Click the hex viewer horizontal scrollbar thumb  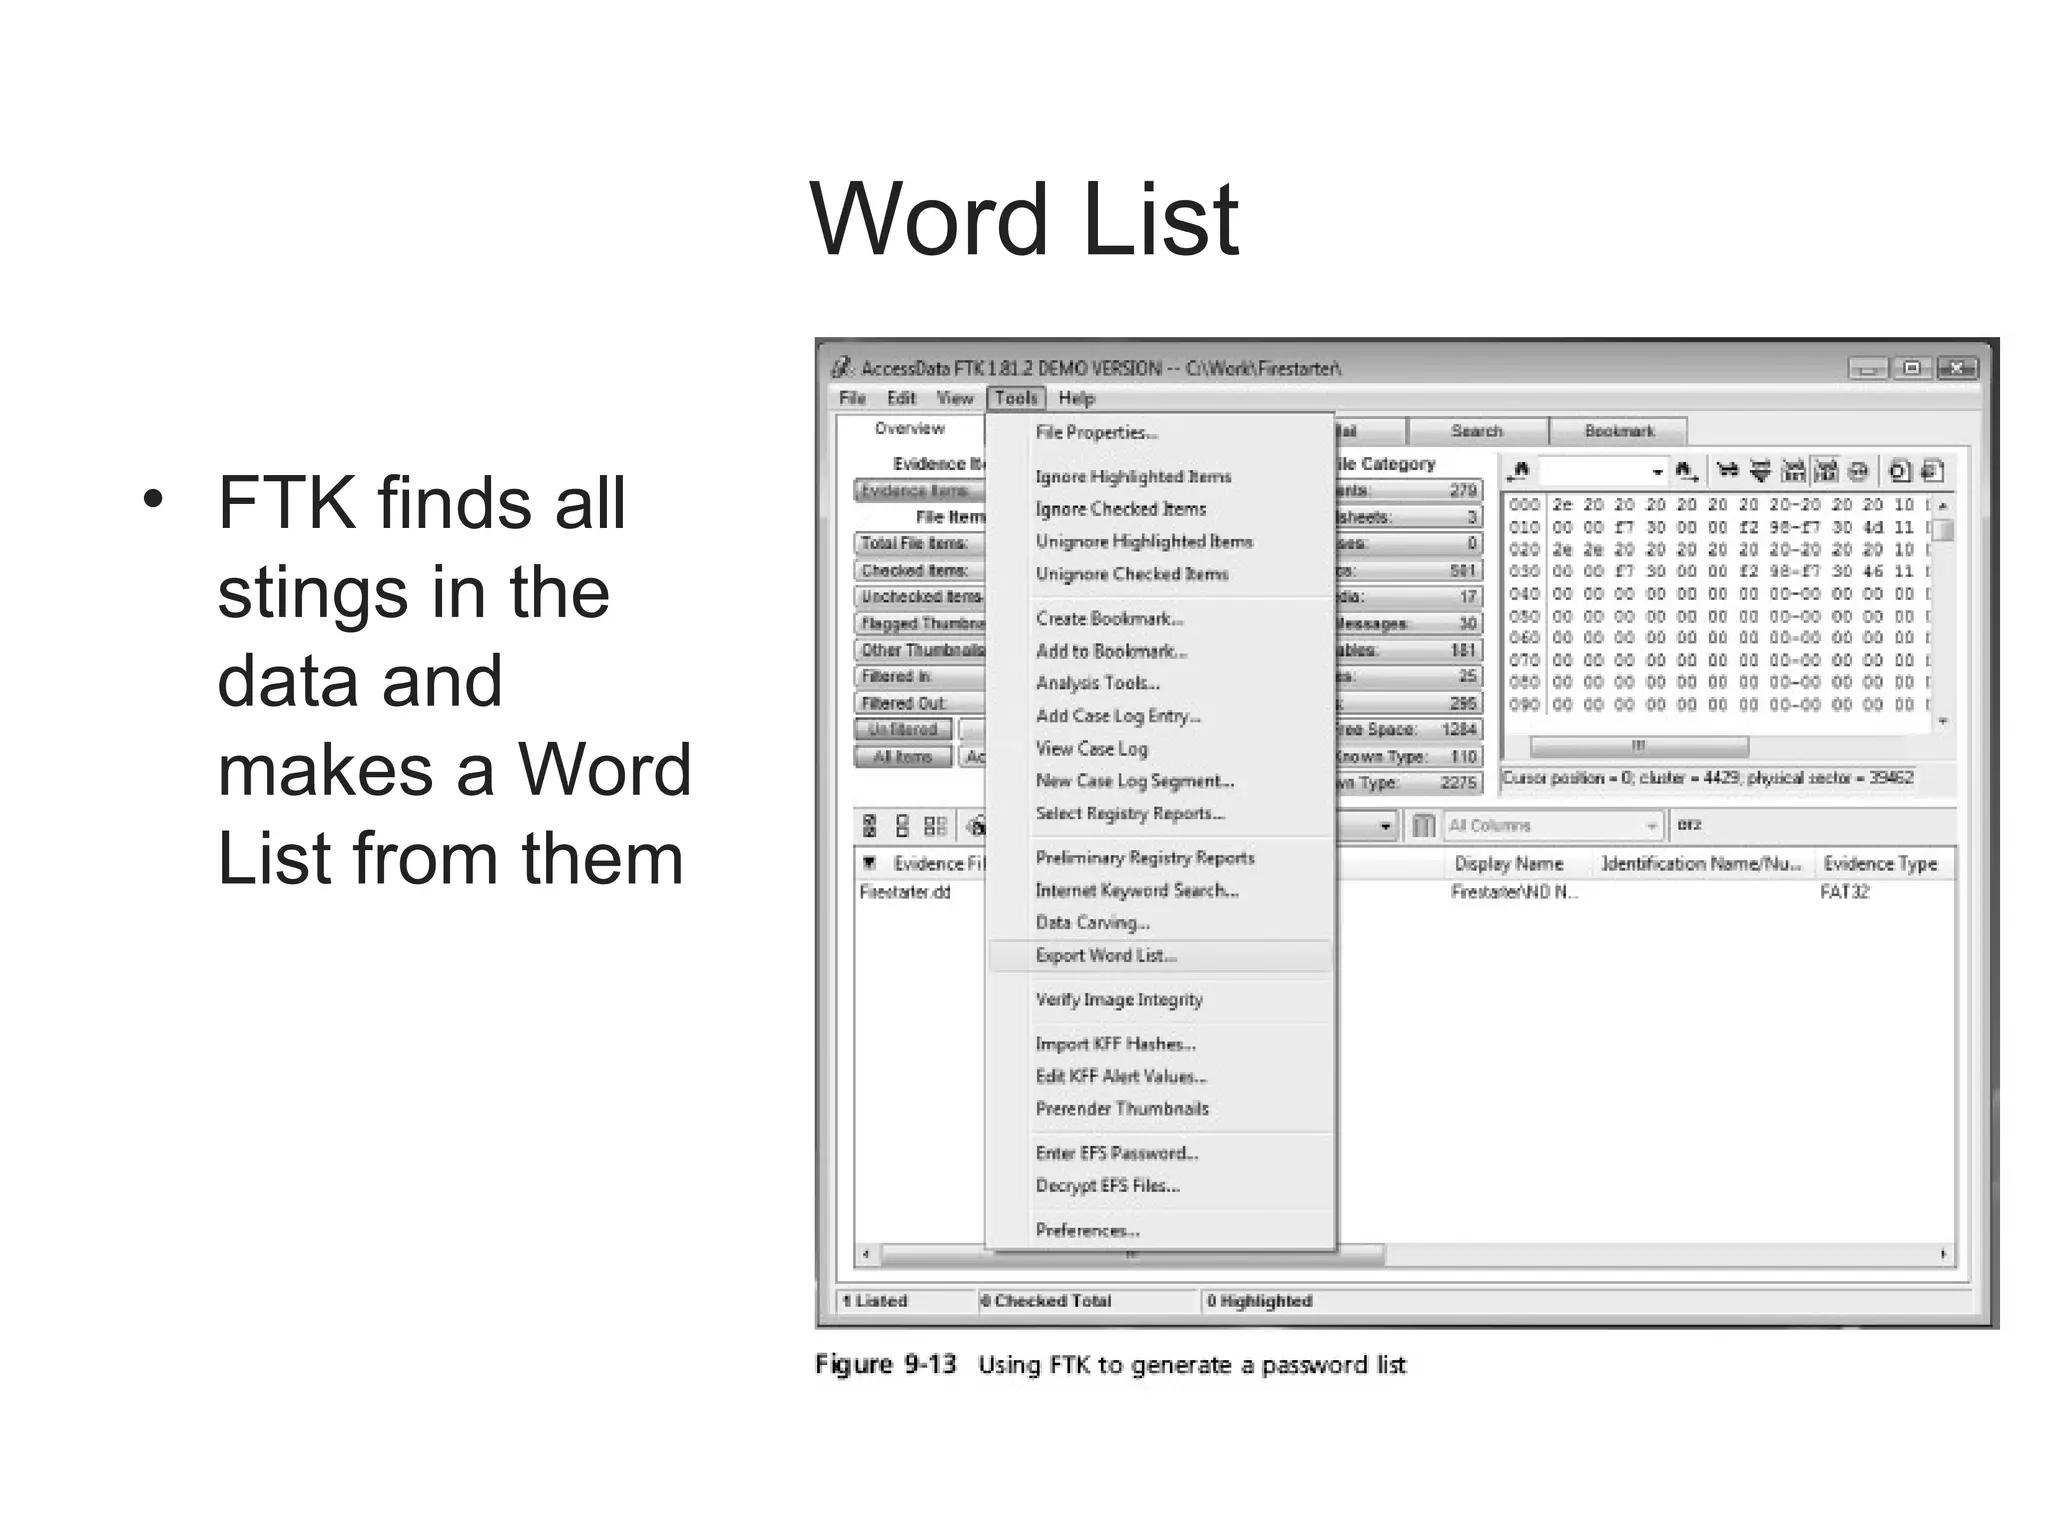[1639, 746]
